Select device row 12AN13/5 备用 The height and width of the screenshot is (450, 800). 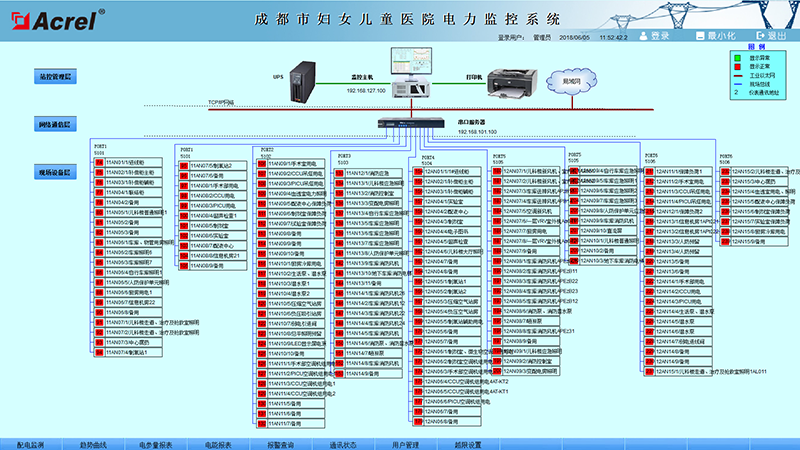pyautogui.click(x=679, y=262)
